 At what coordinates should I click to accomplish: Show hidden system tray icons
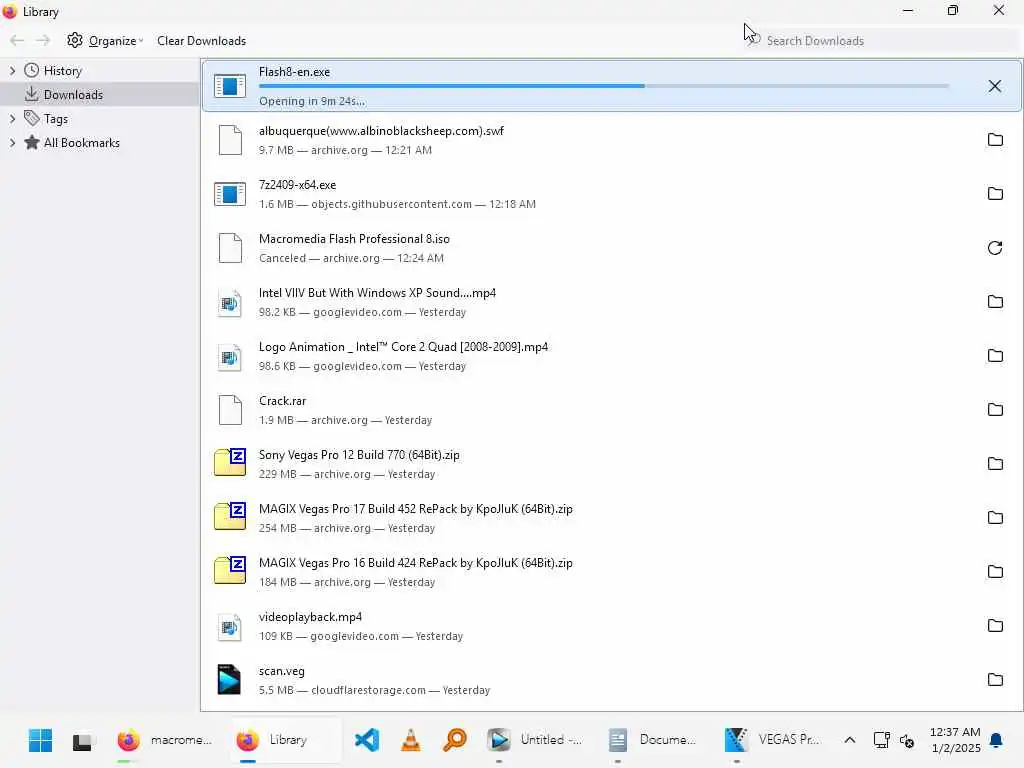[x=850, y=740]
